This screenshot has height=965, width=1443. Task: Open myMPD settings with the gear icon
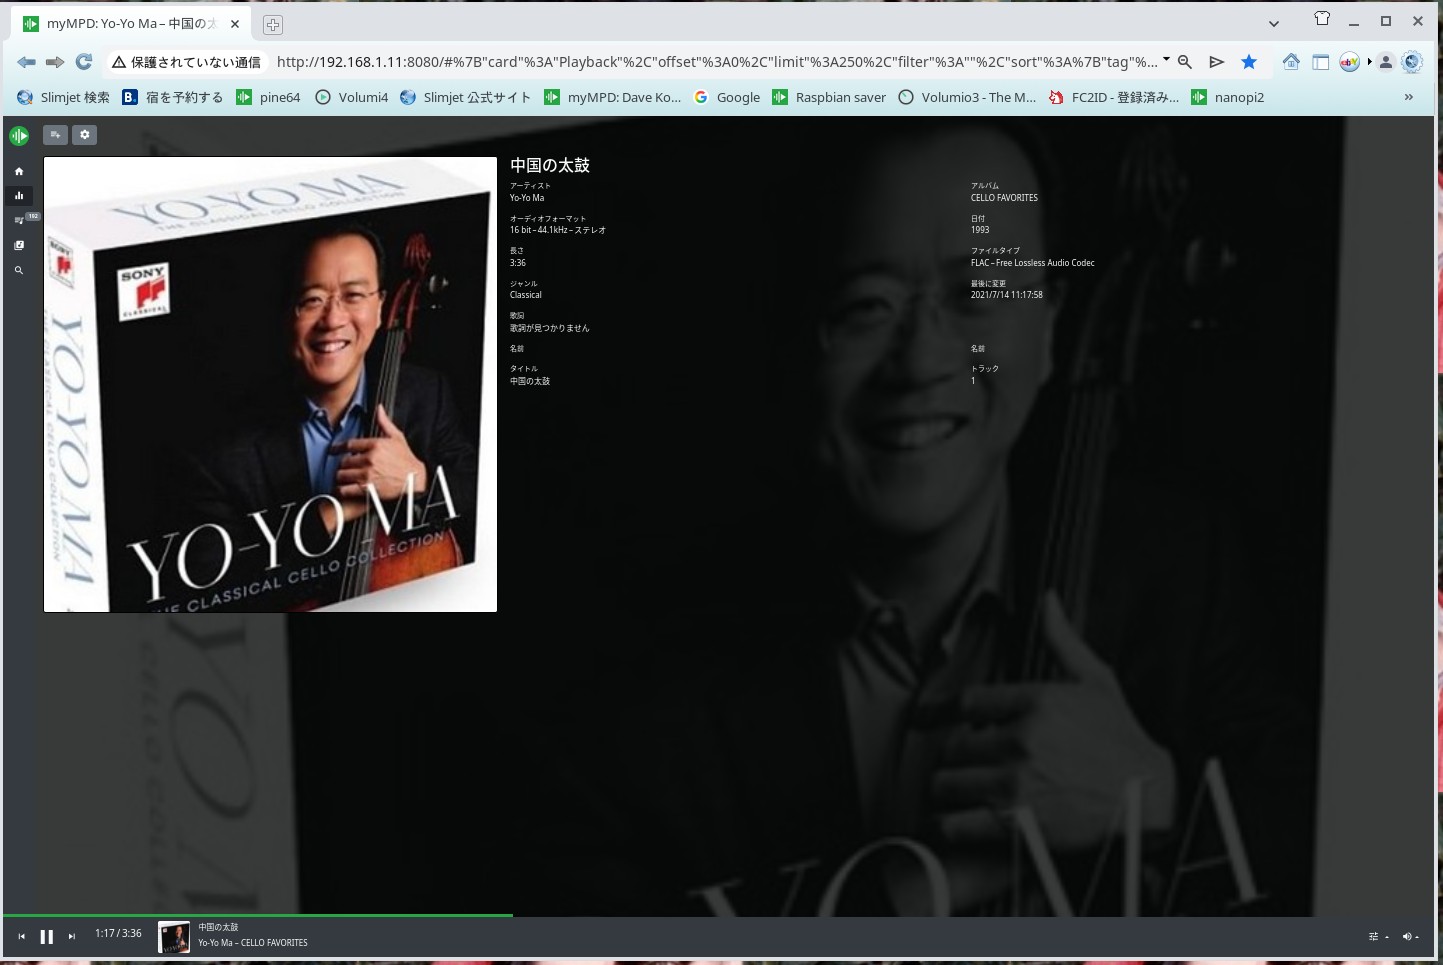pyautogui.click(x=84, y=135)
